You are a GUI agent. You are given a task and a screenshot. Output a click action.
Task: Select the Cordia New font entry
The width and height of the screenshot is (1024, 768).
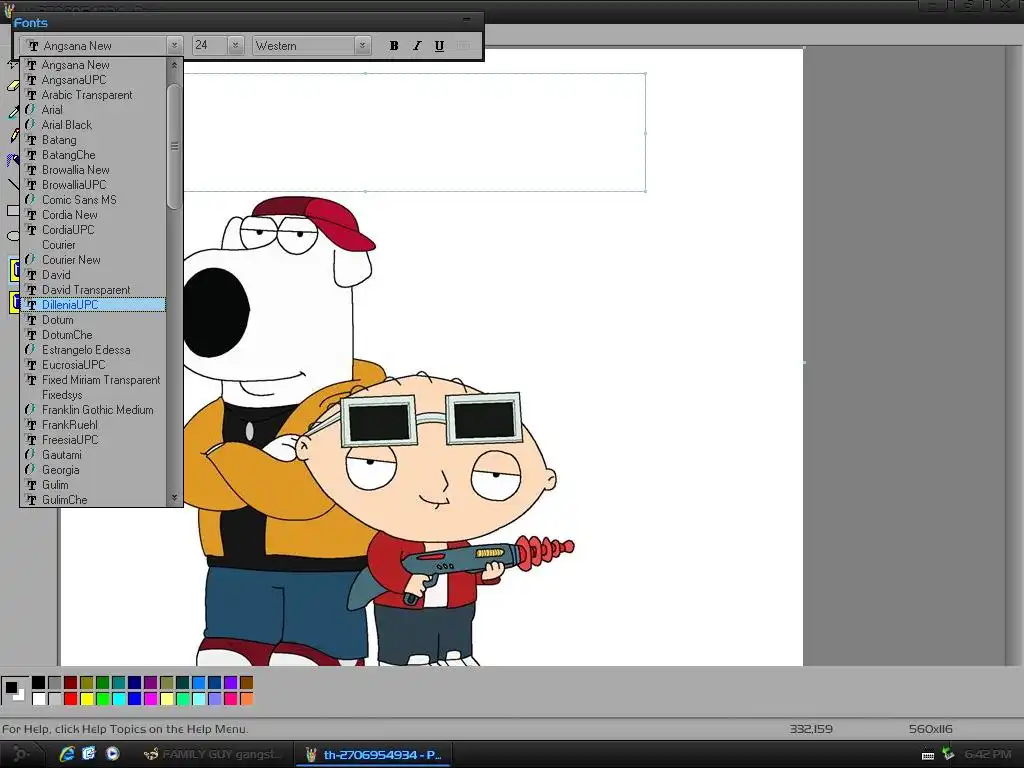pyautogui.click(x=93, y=215)
